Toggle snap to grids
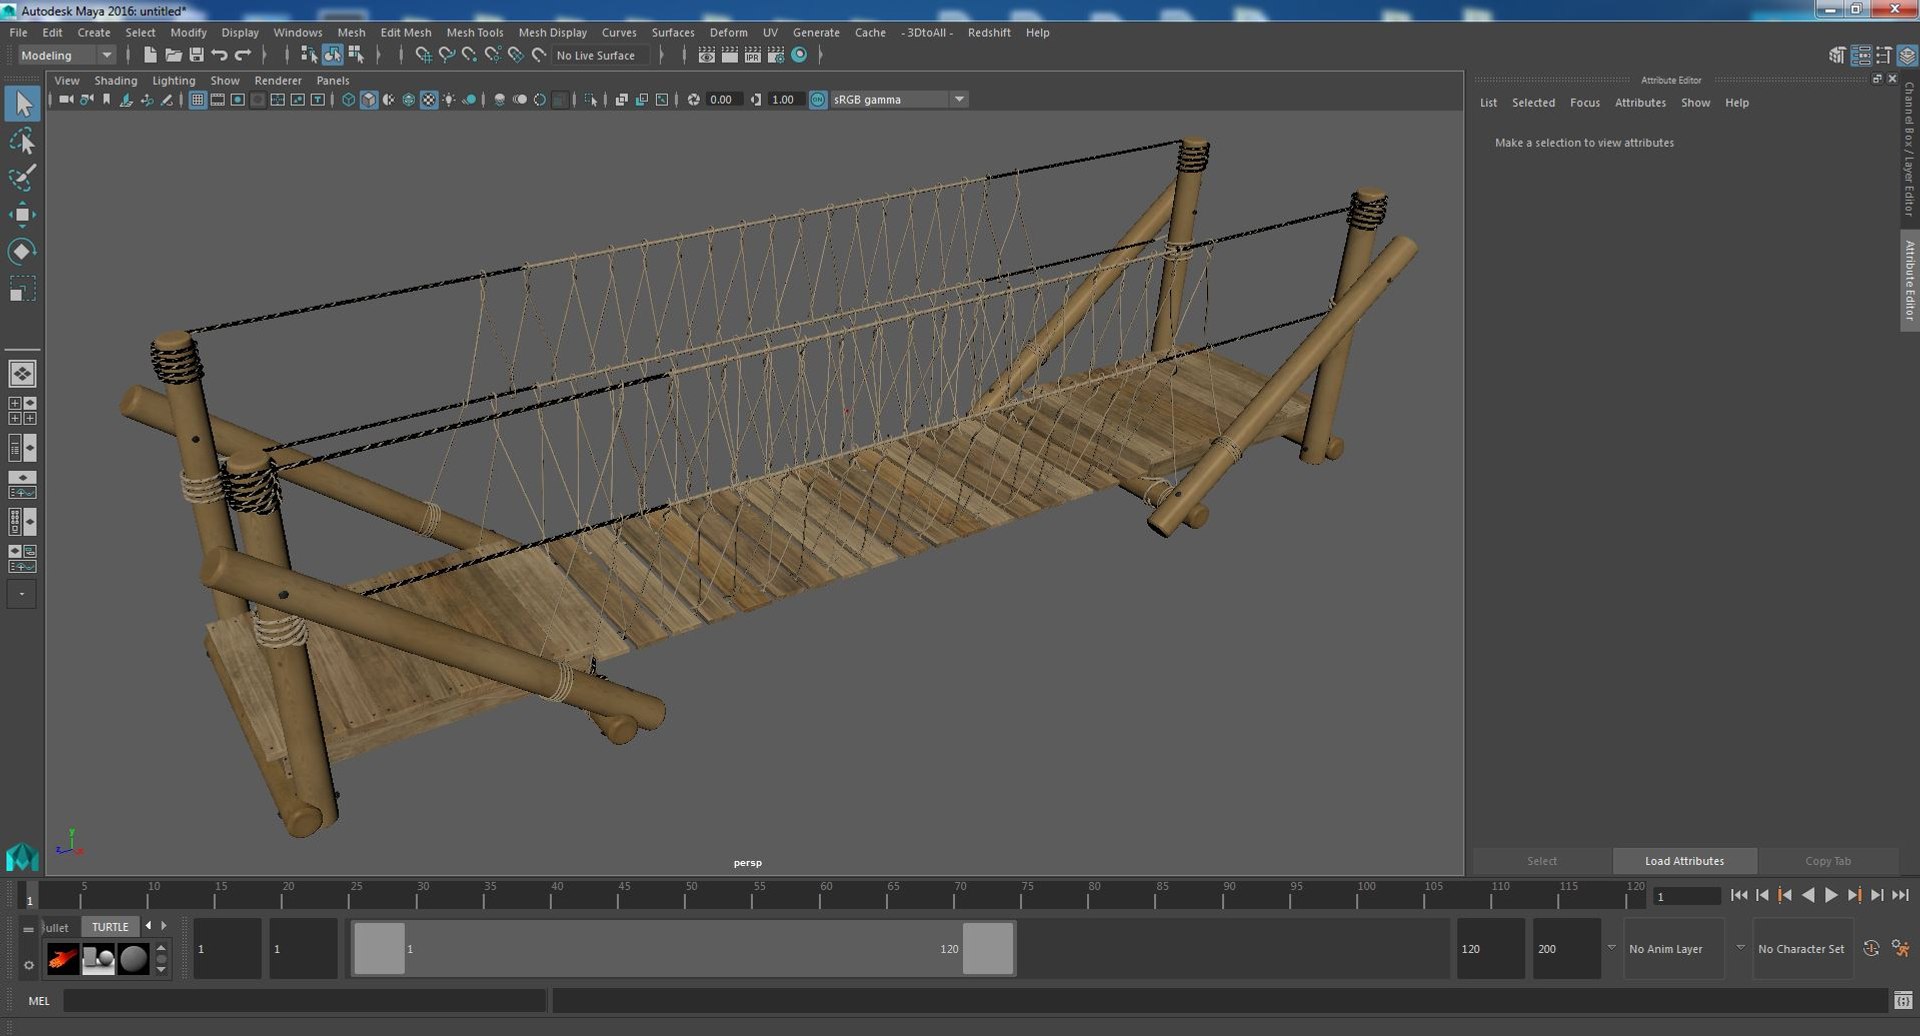This screenshot has height=1036, width=1920. click(423, 55)
